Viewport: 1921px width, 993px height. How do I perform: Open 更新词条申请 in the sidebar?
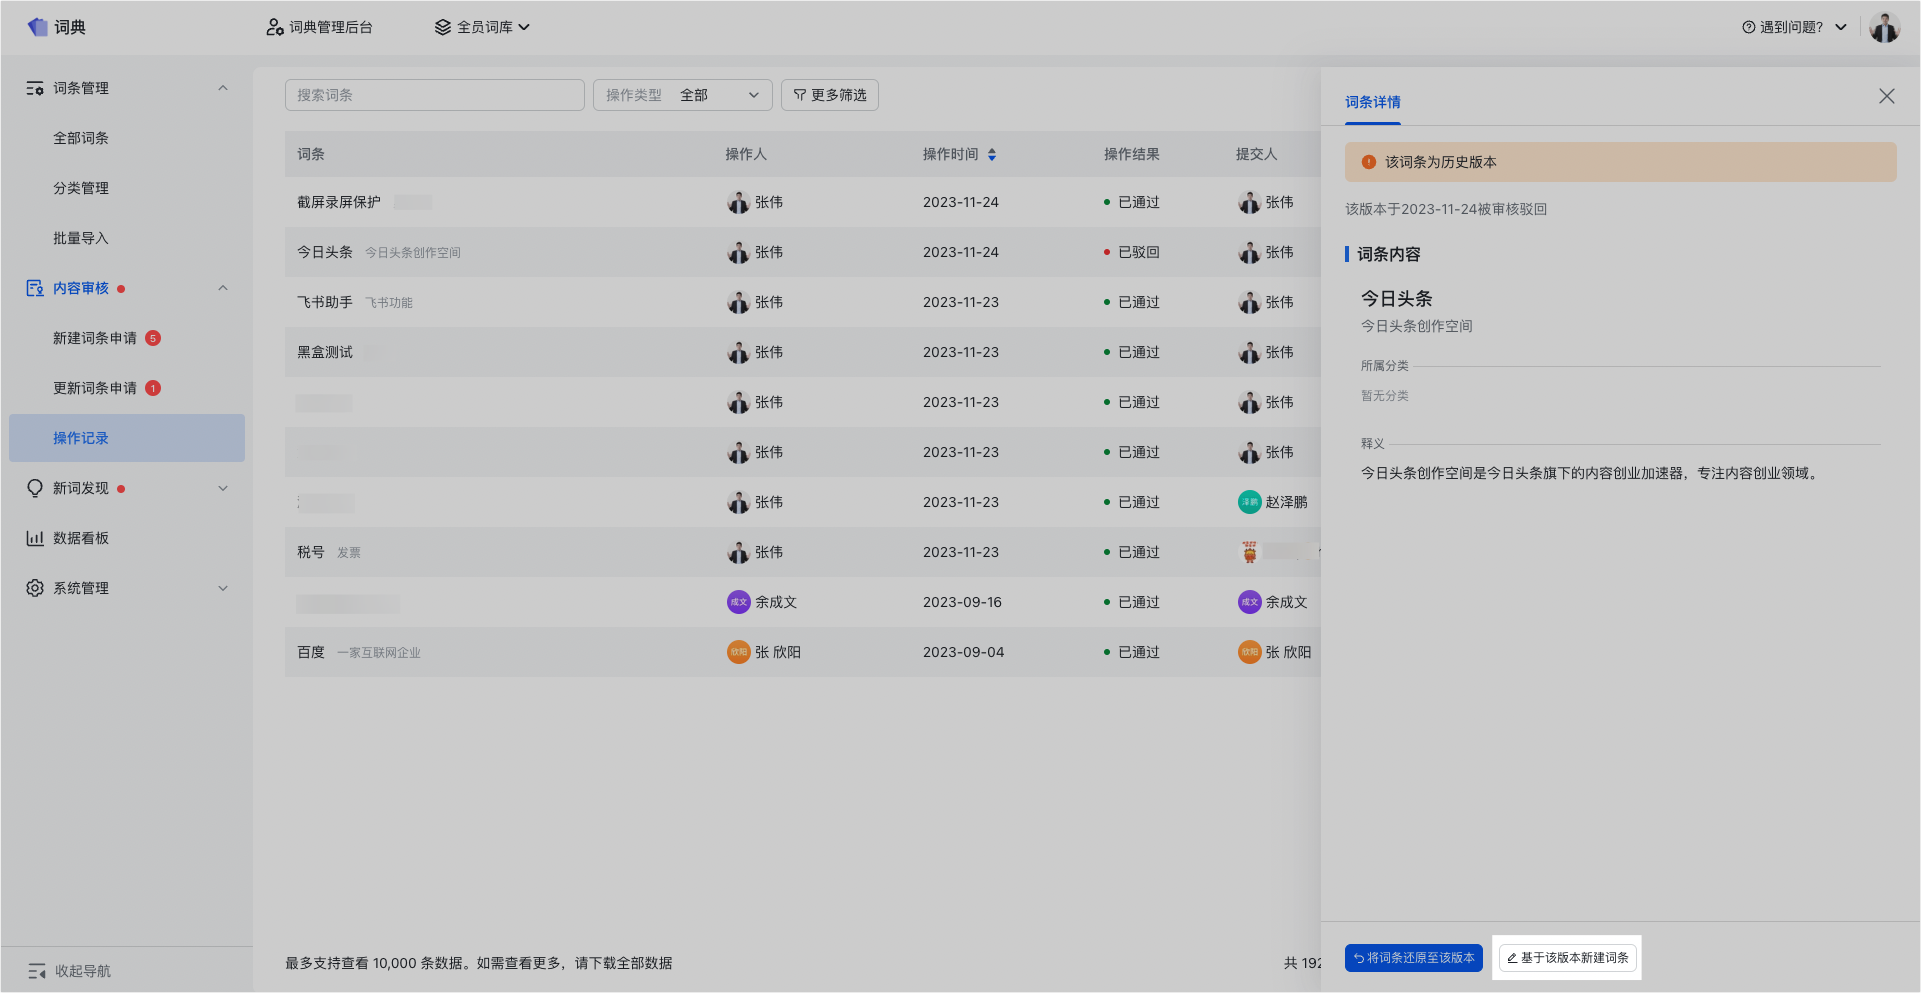(x=95, y=388)
